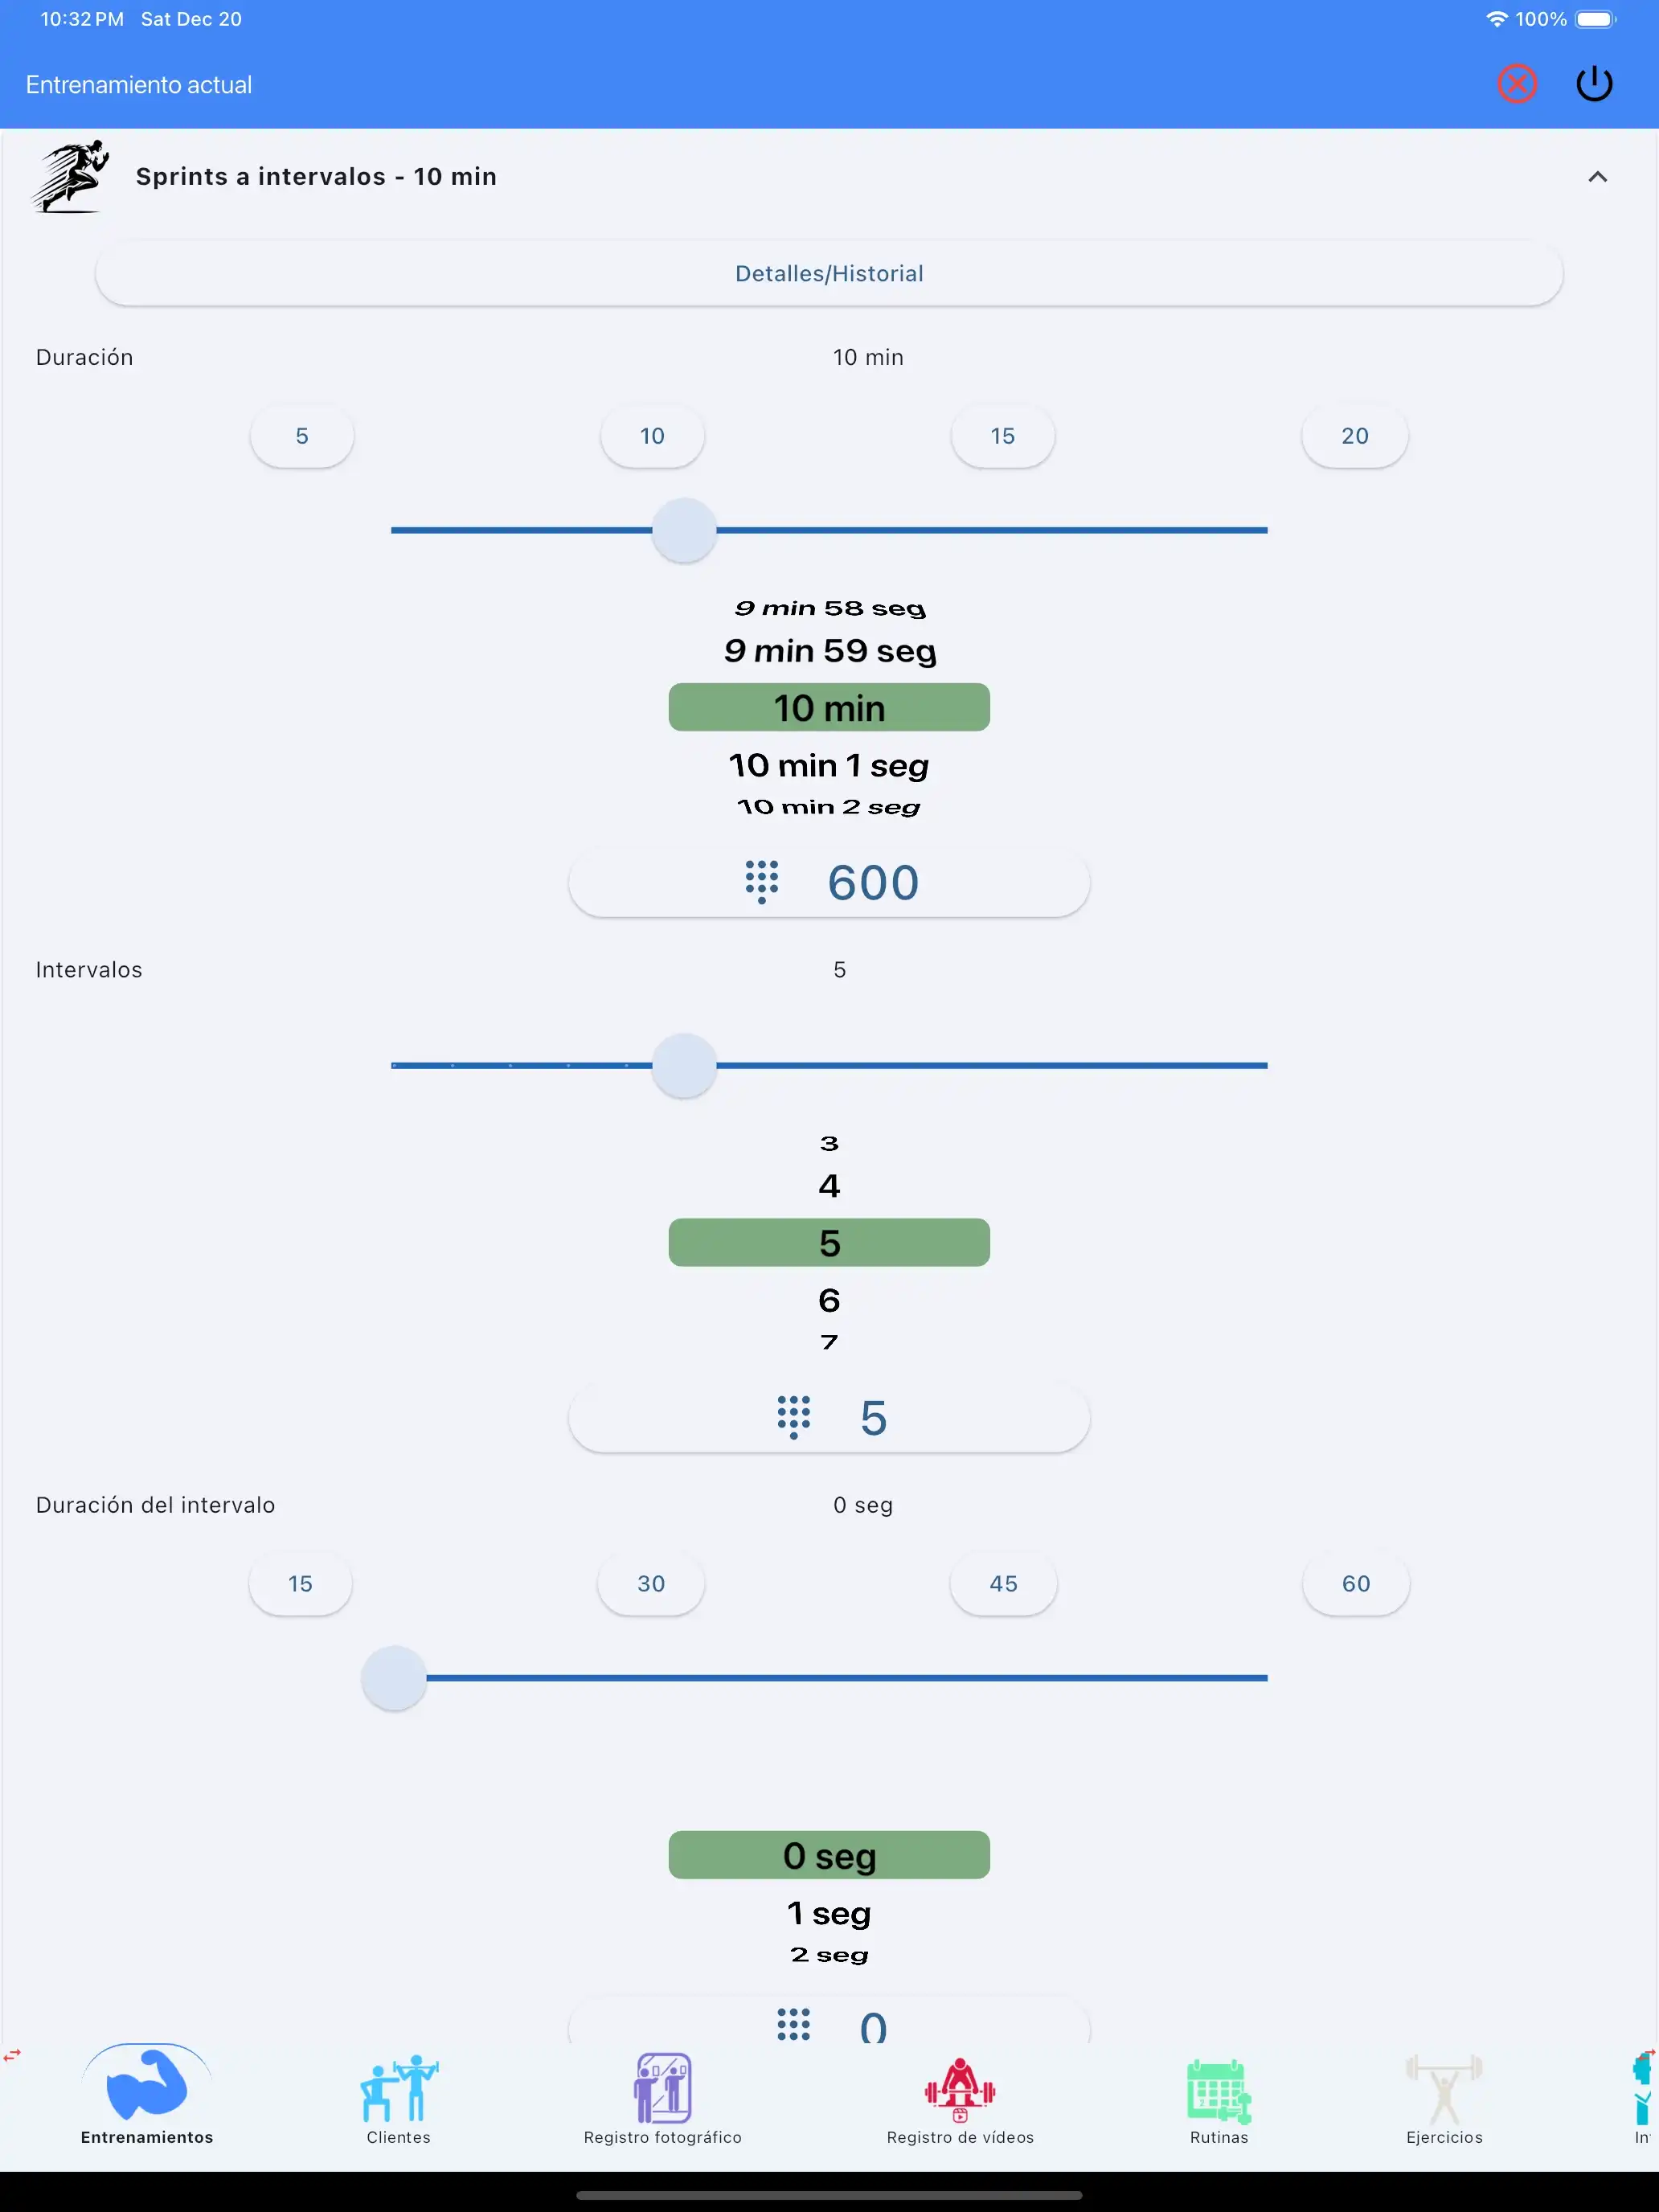This screenshot has height=2212, width=1659.
Task: Tap the red cancel icon in header
Action: click(1517, 84)
